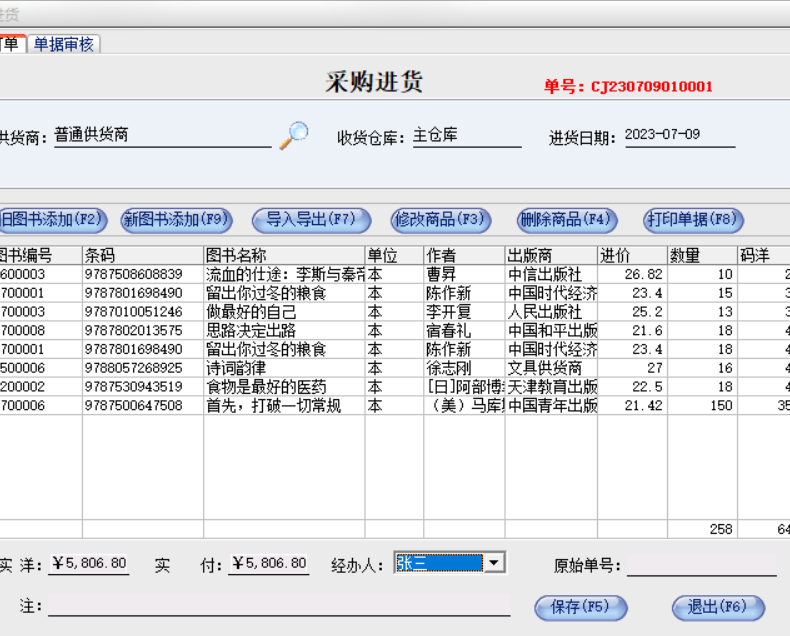Switch to the 单据审核 tab
Image resolution: width=790 pixels, height=636 pixels.
pos(63,44)
